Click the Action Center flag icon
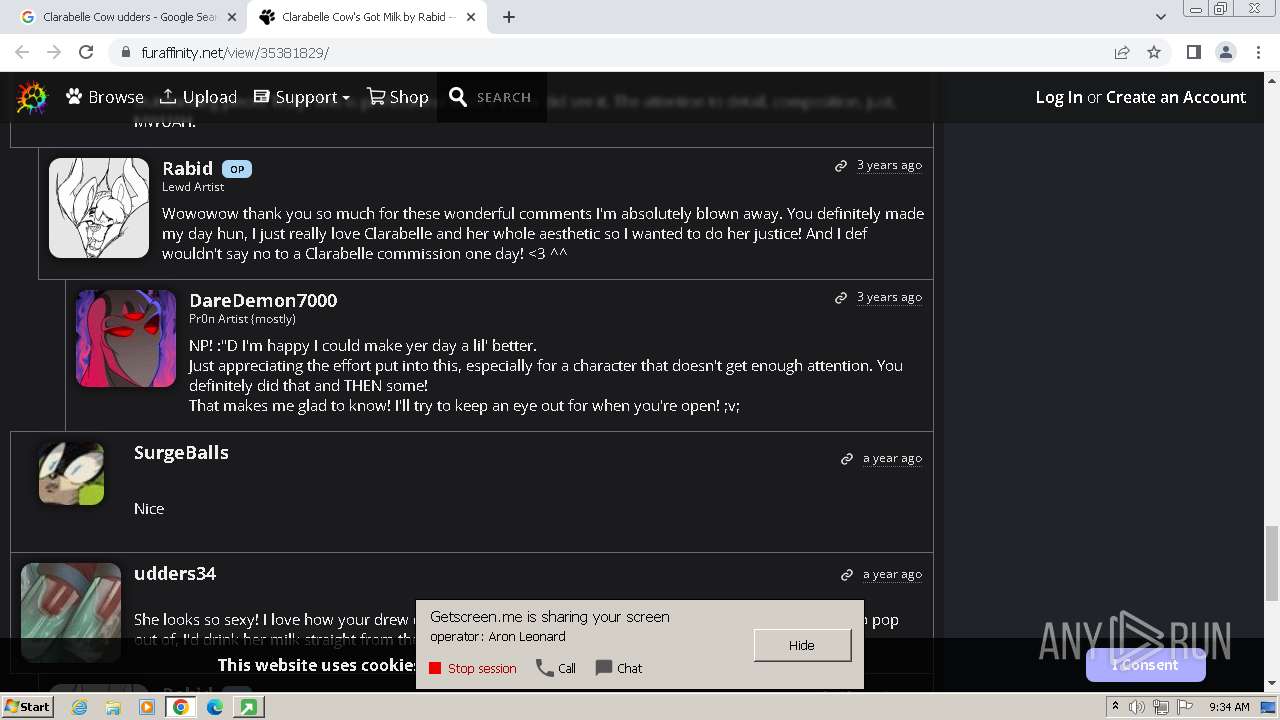 coord(1183,707)
